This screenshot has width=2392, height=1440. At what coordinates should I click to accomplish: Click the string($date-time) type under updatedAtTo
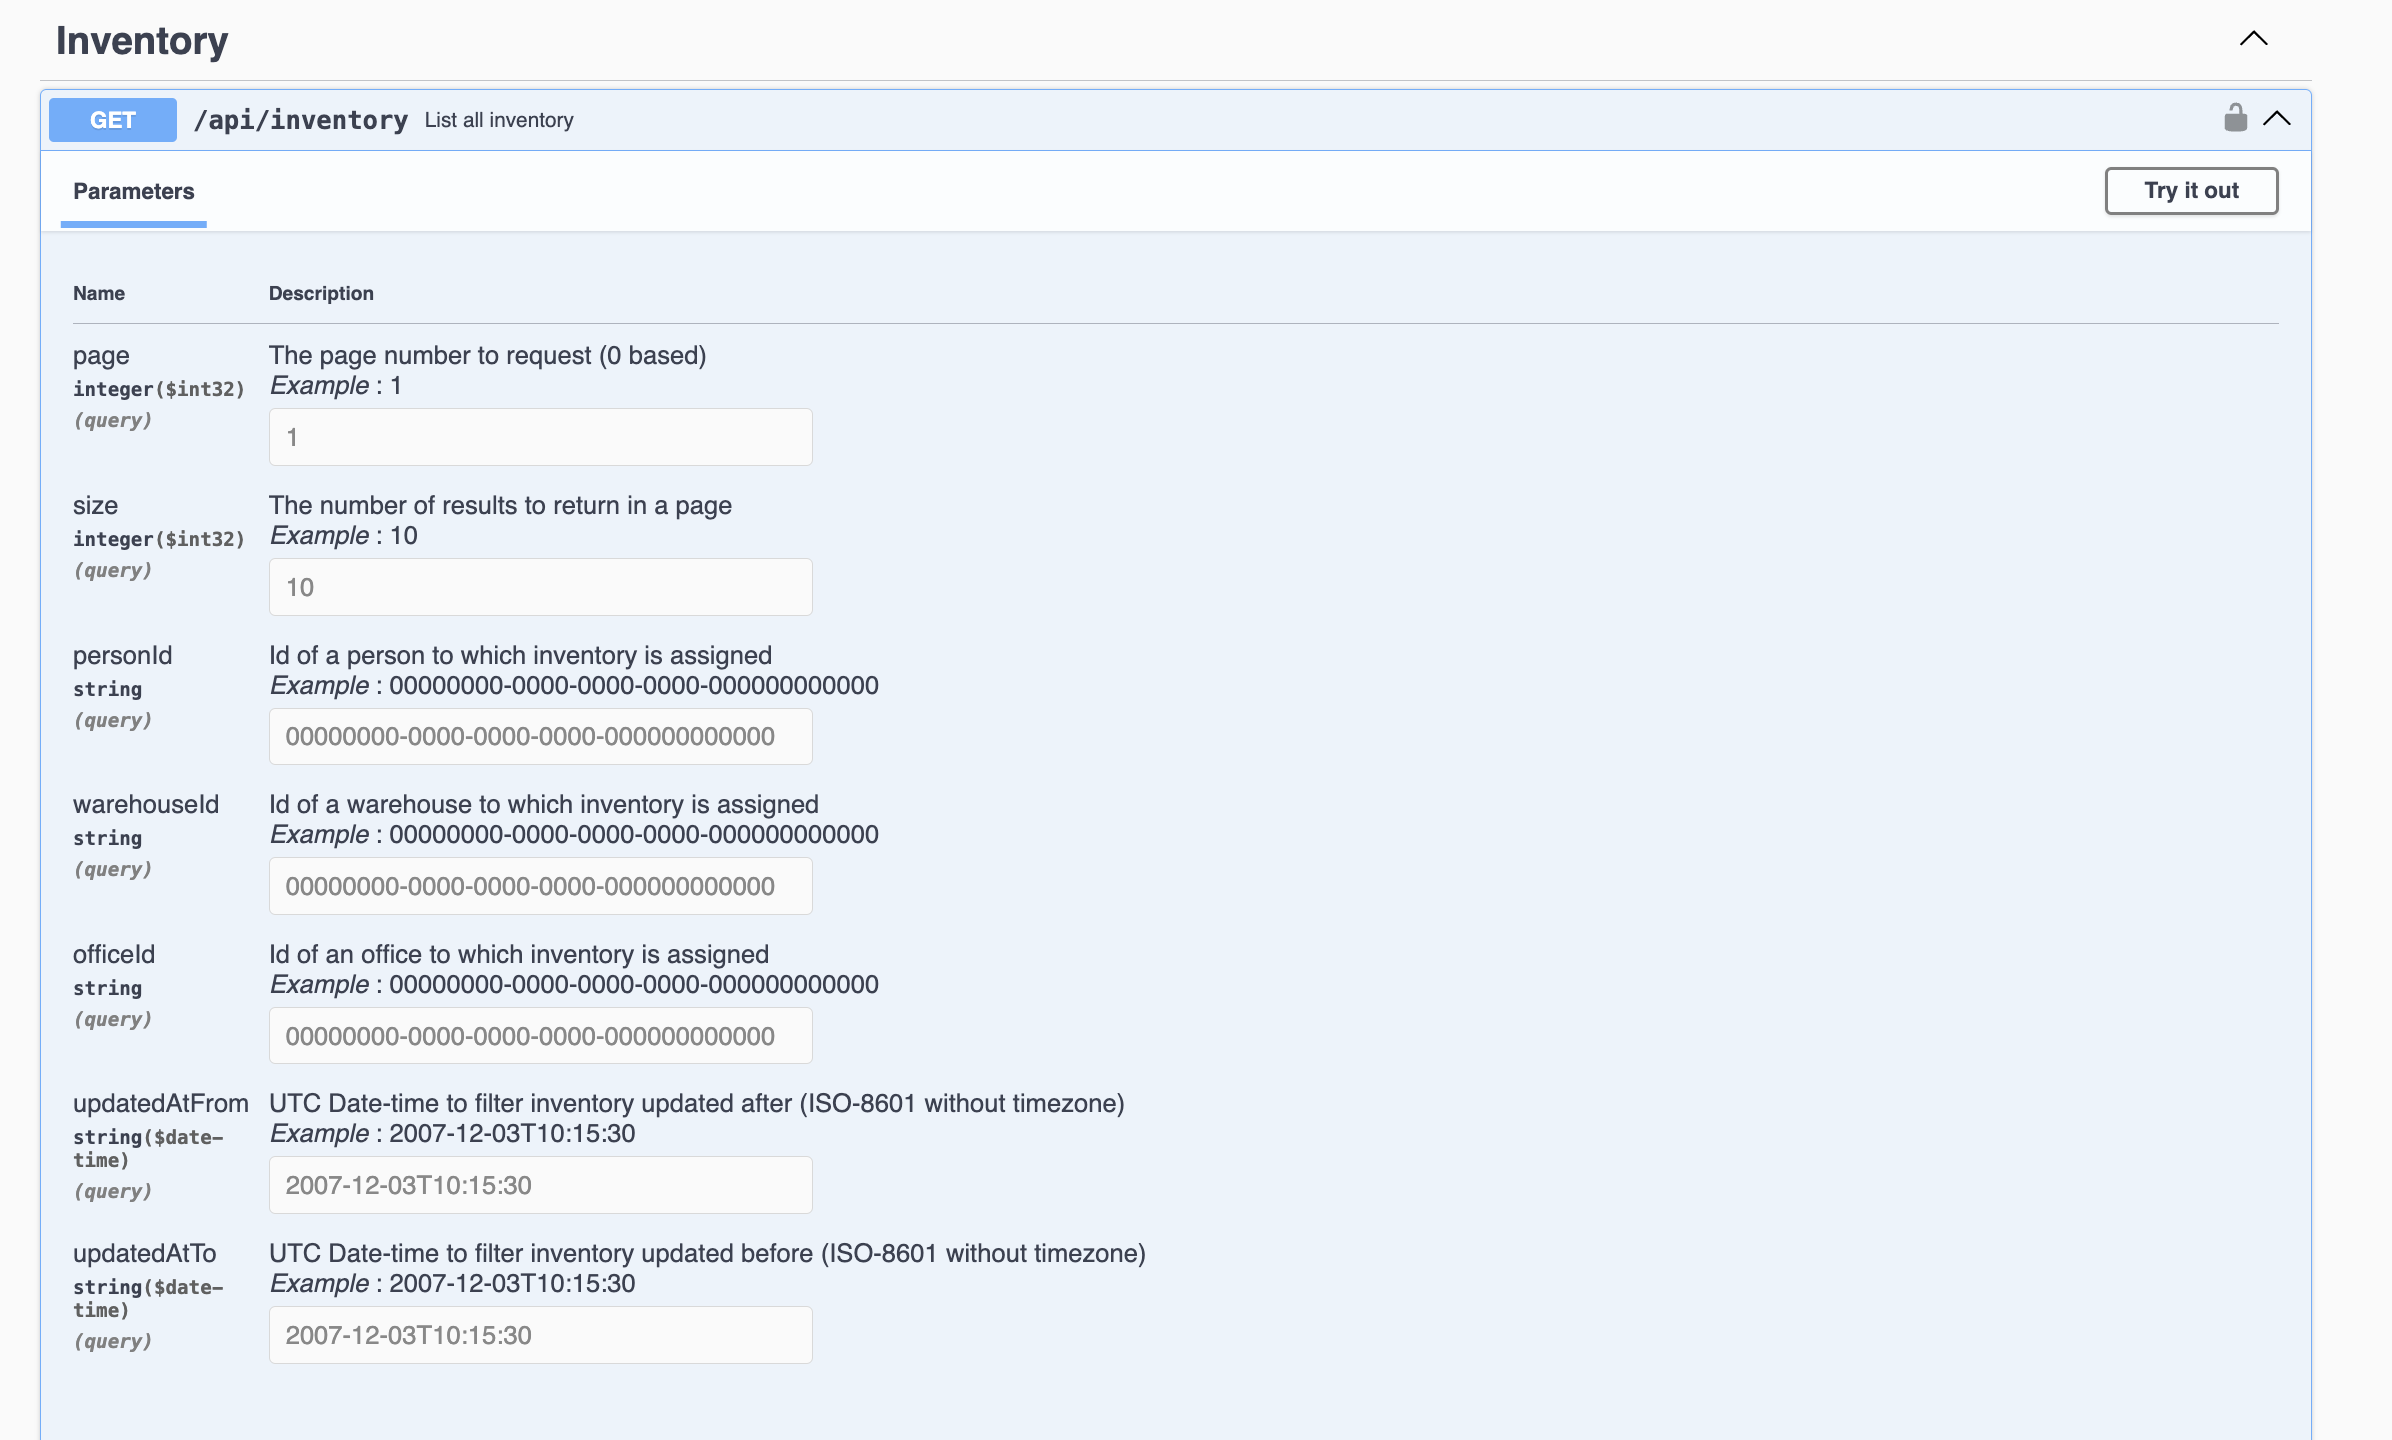(148, 1298)
